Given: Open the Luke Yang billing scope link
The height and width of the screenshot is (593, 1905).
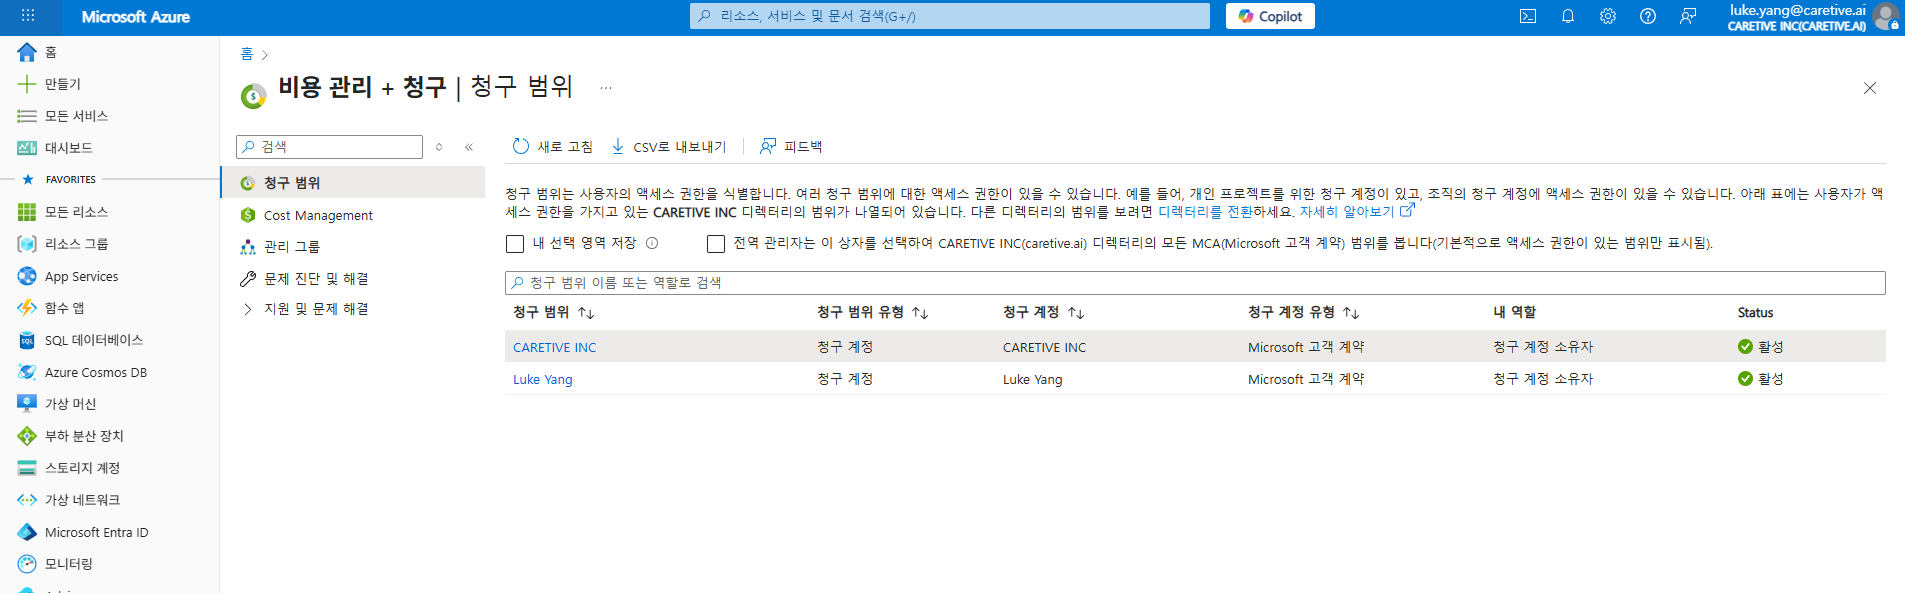Looking at the screenshot, I should (x=543, y=379).
